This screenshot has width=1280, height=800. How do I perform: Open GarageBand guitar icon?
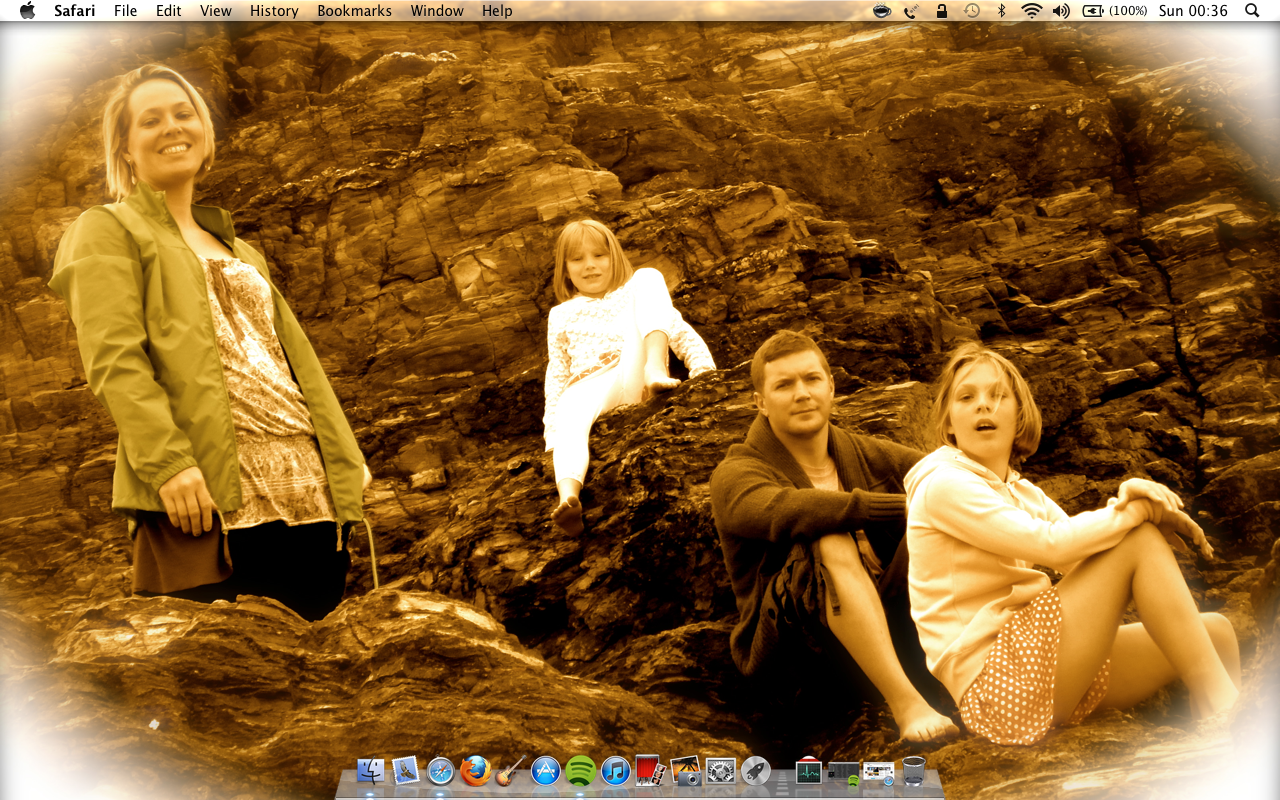pos(510,771)
